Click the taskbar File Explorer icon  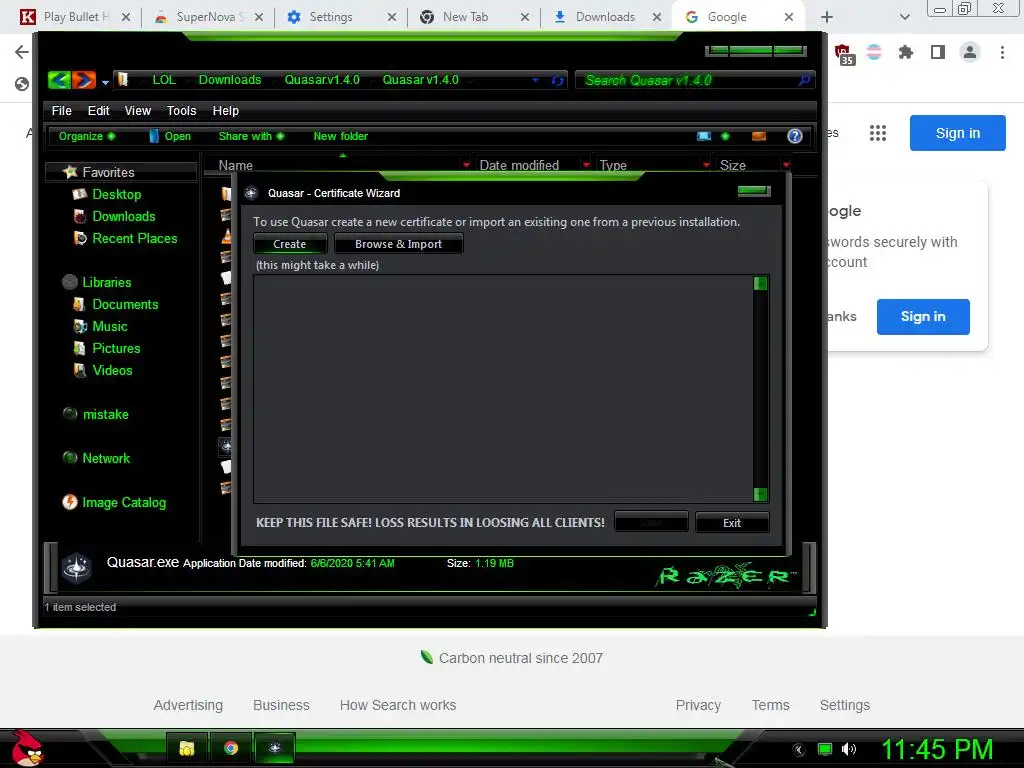click(187, 748)
